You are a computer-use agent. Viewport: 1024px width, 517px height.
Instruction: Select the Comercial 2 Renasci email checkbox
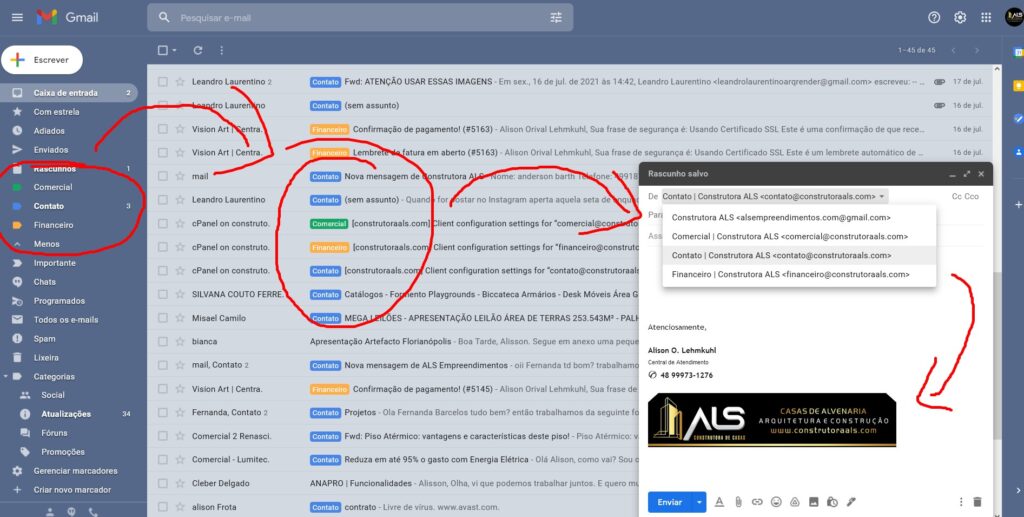pyautogui.click(x=163, y=436)
